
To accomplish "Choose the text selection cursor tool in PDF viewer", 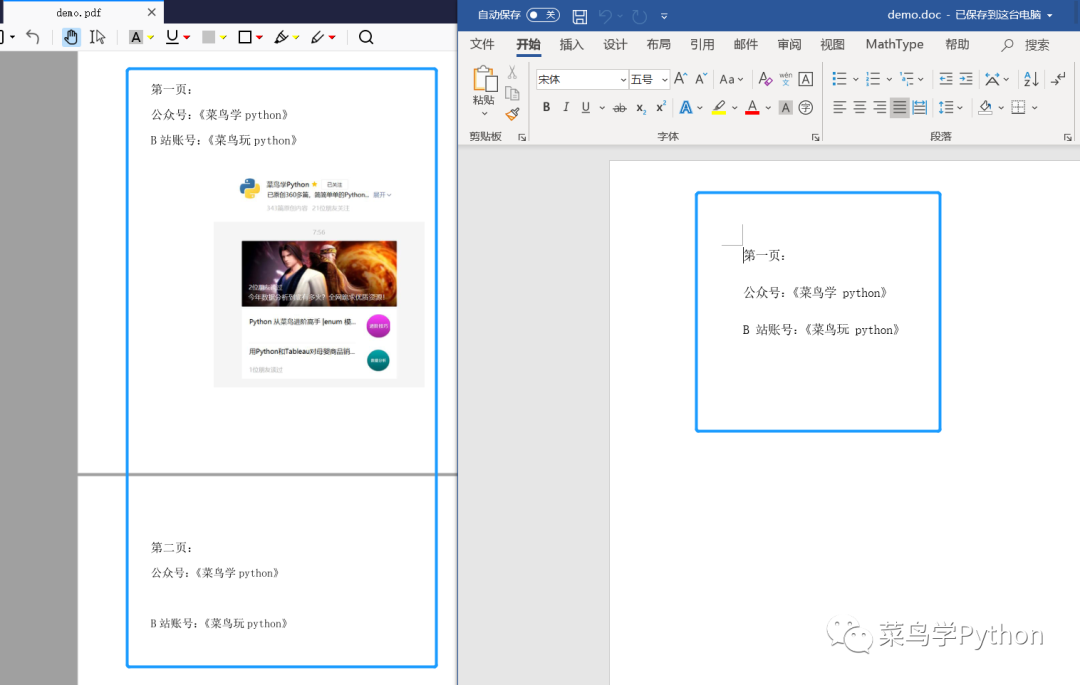I will tap(97, 37).
